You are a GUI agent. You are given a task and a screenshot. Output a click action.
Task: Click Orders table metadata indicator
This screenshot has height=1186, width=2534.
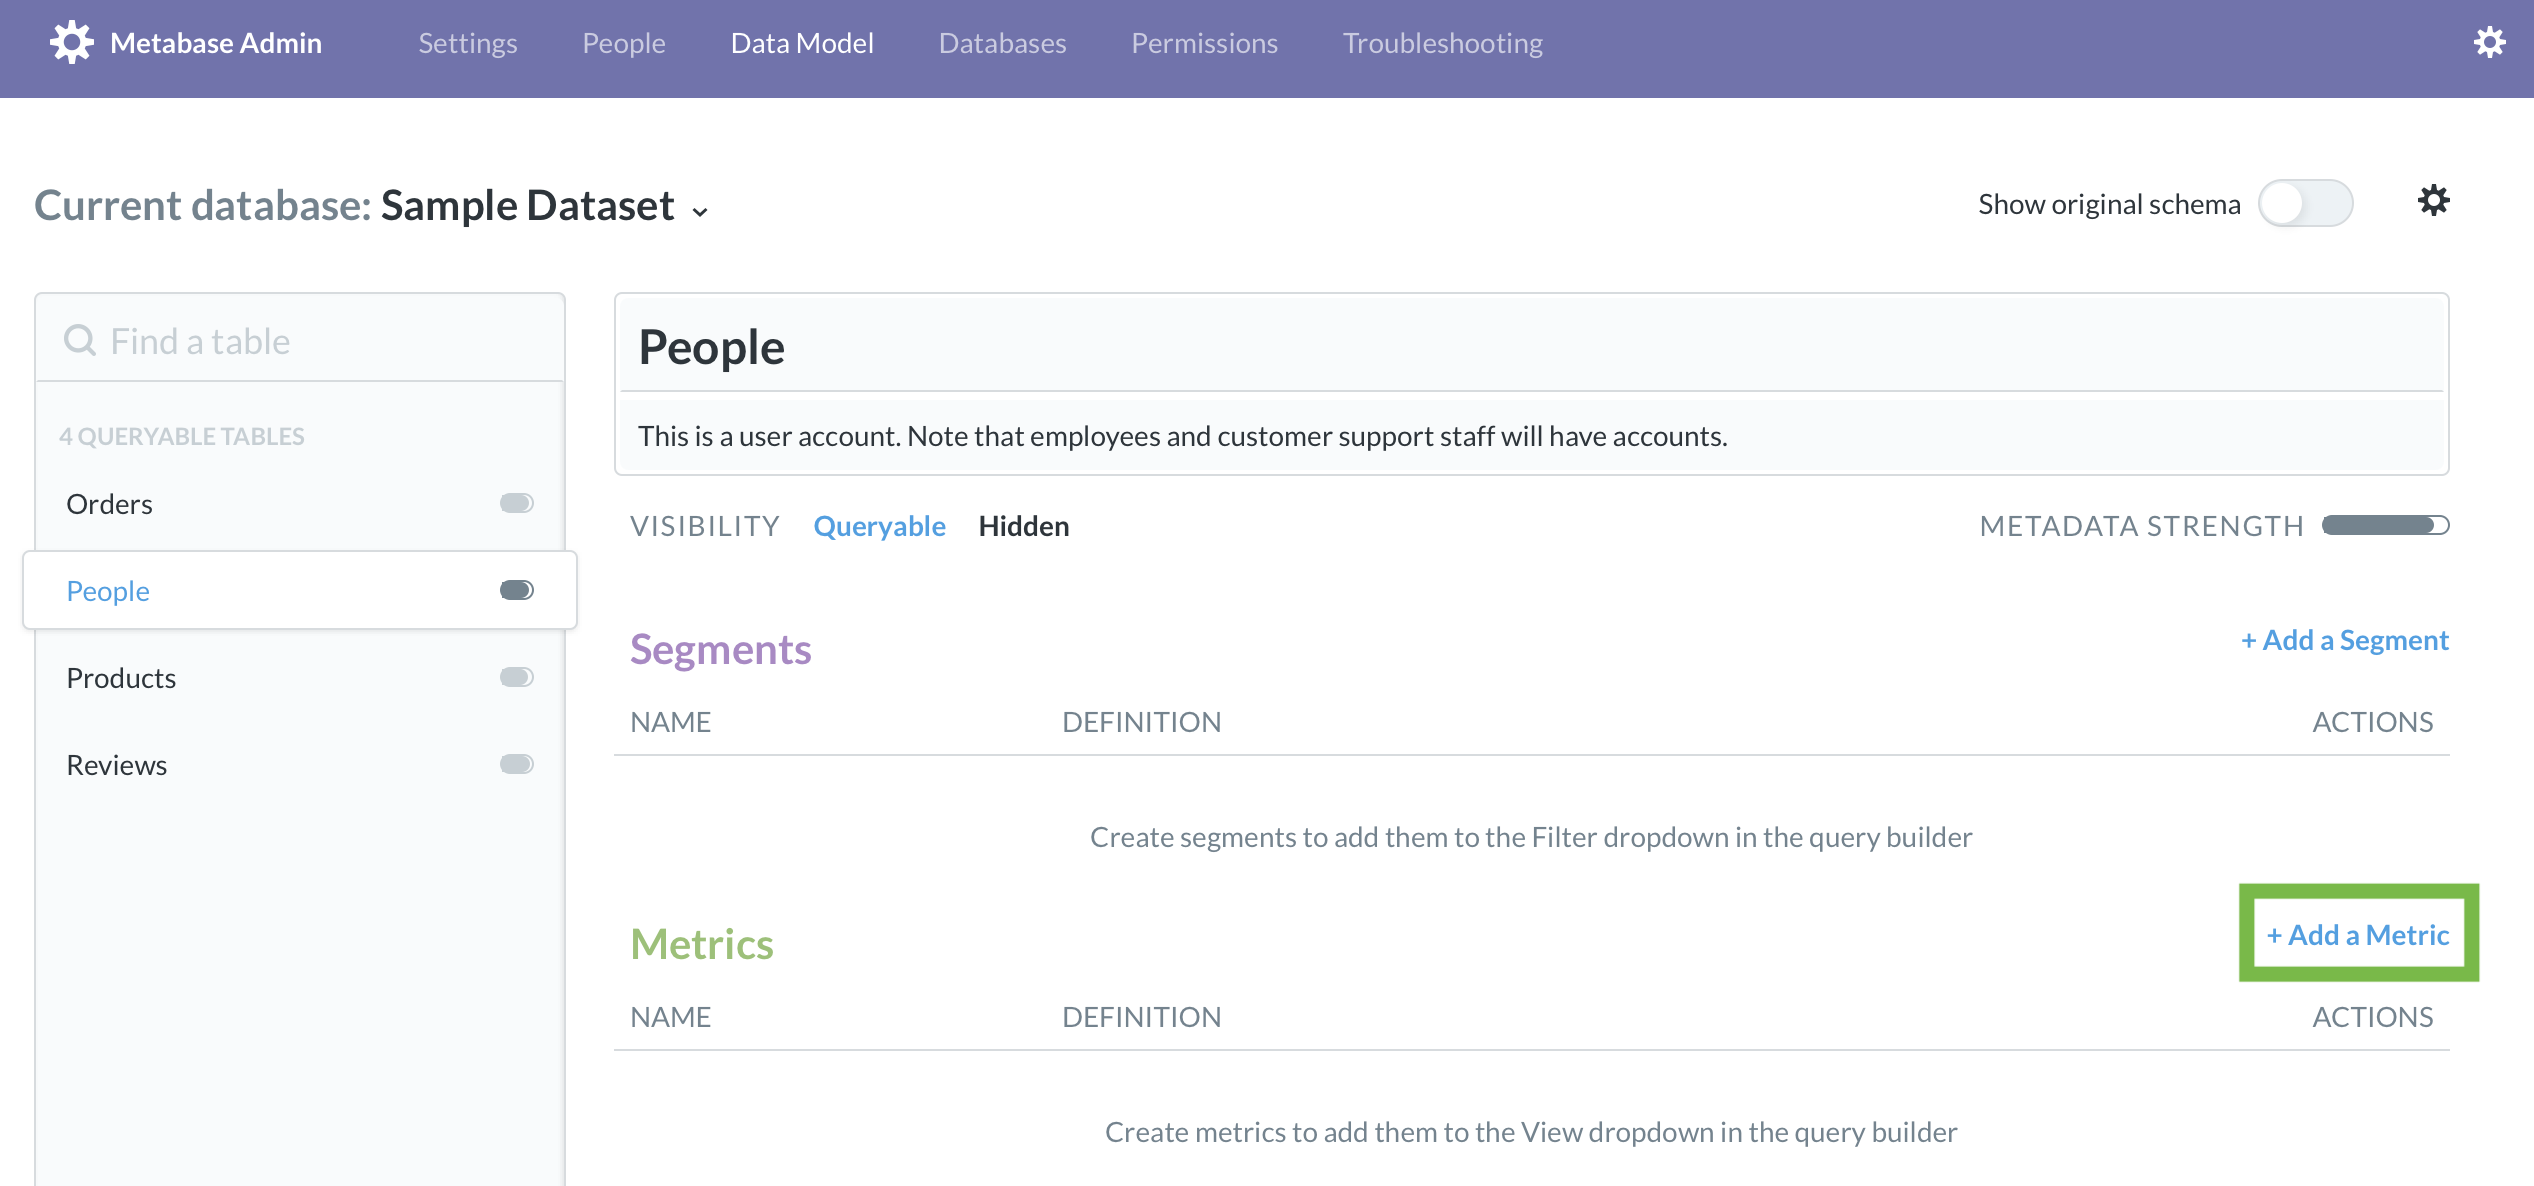[x=517, y=503]
